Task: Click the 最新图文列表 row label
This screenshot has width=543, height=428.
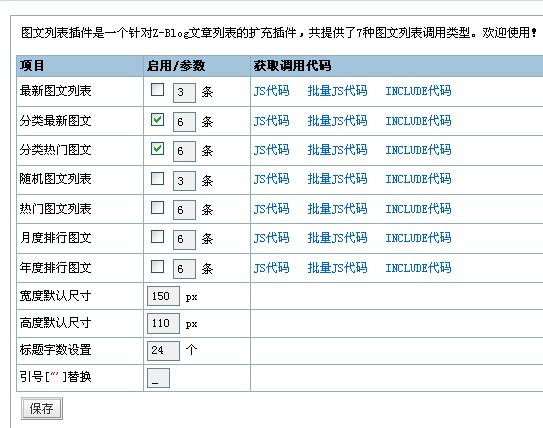Action: point(55,91)
